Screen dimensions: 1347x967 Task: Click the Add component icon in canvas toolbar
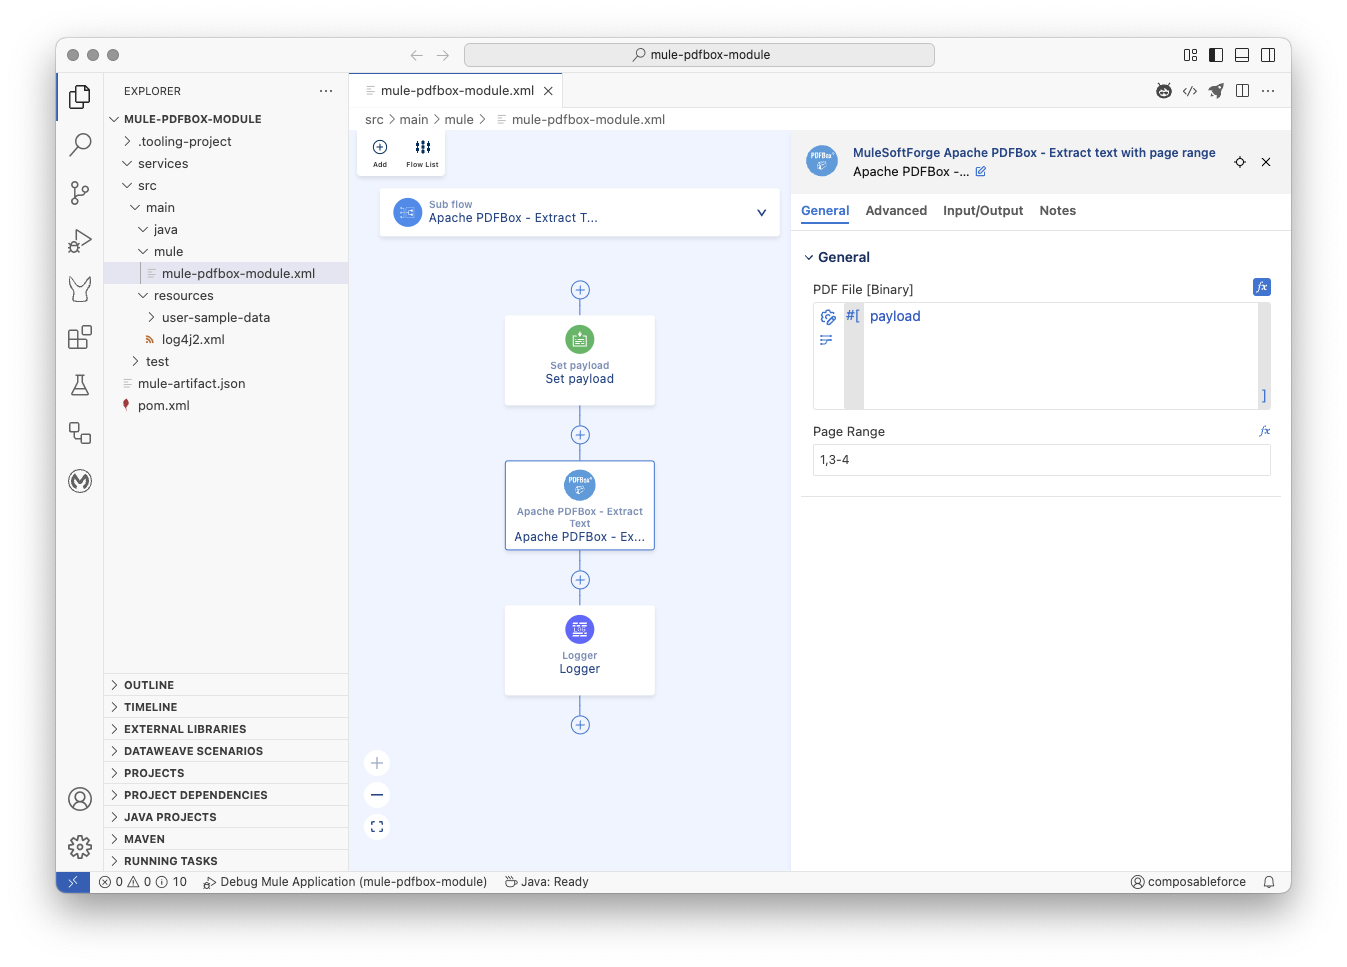coord(380,153)
